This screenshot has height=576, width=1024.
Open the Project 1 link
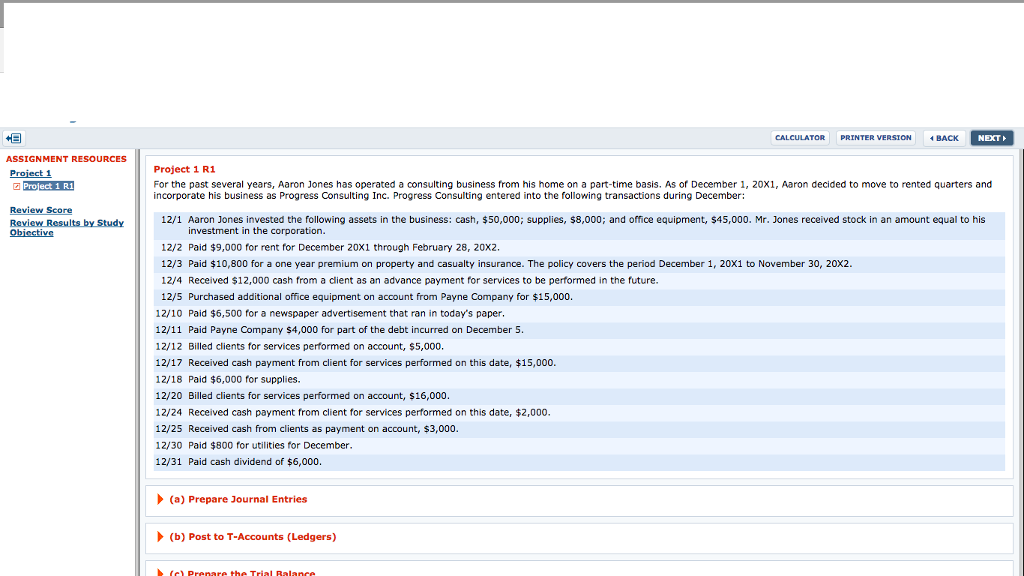[30, 172]
